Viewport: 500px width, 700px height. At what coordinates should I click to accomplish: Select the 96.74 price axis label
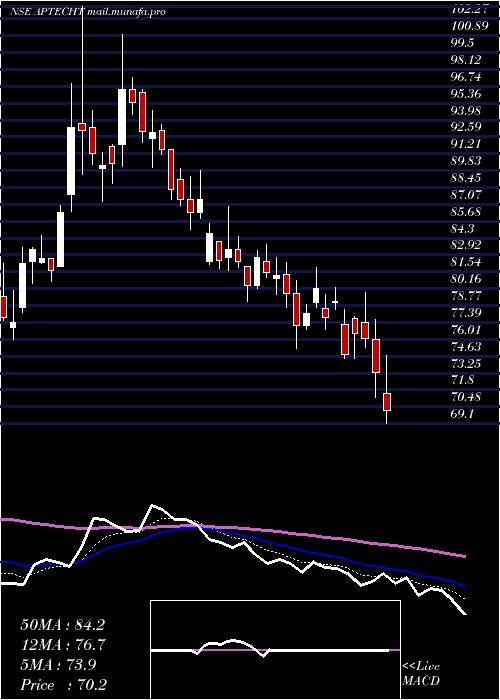click(466, 77)
